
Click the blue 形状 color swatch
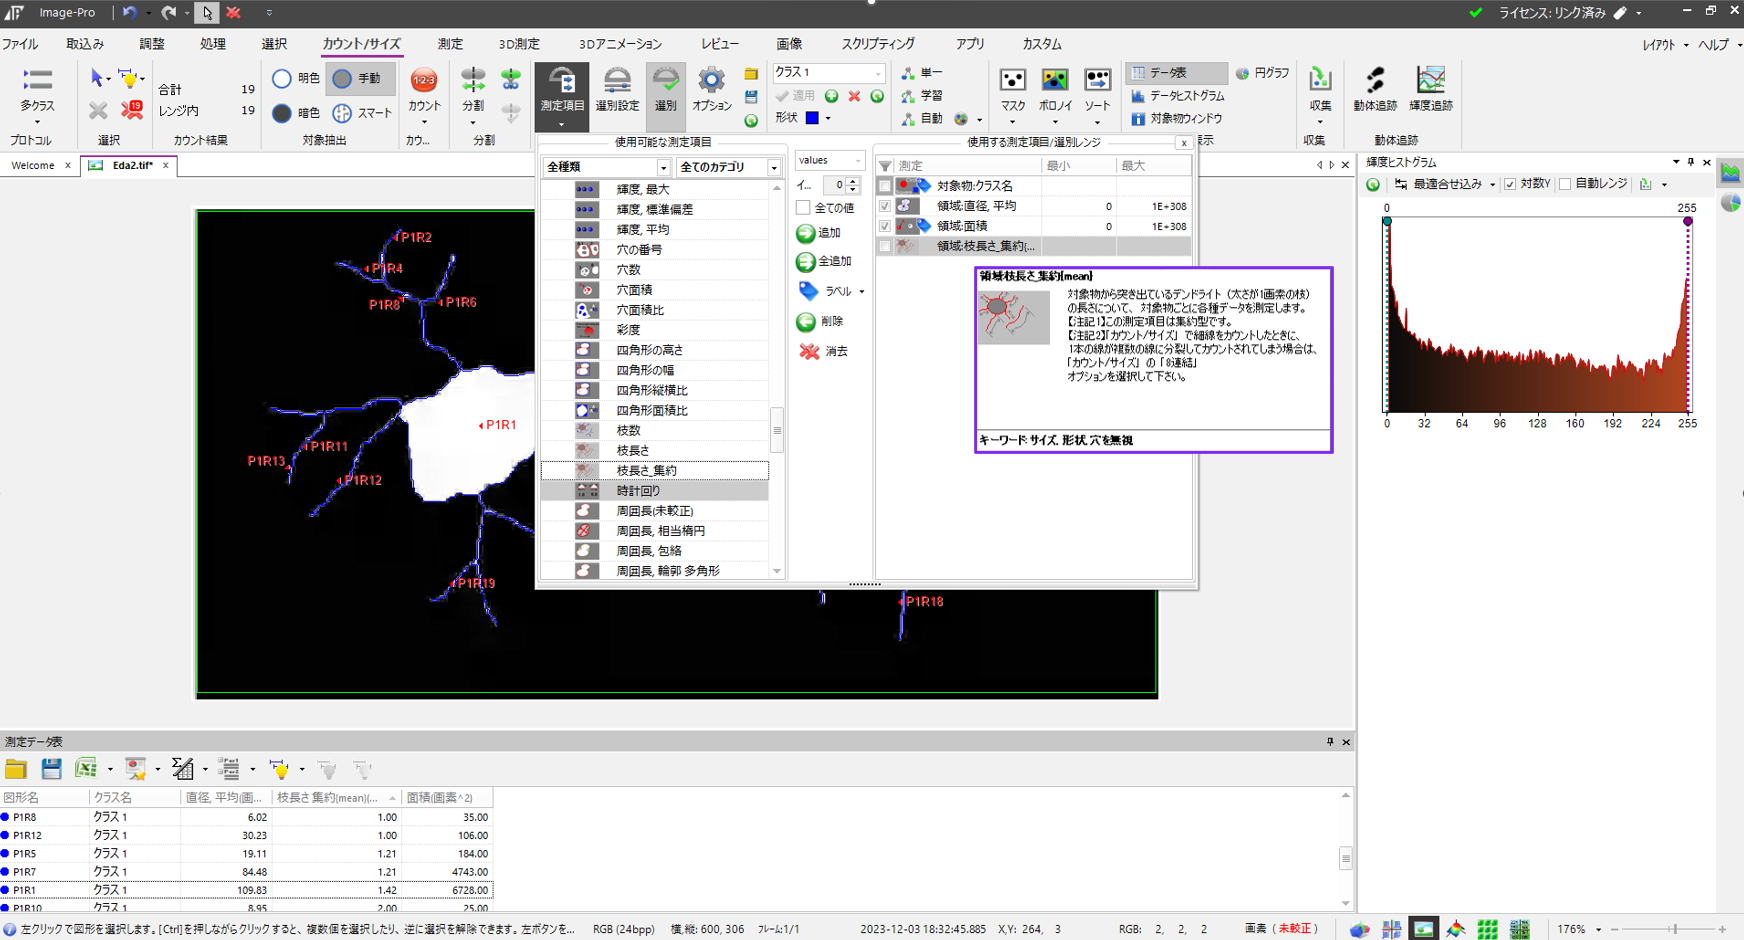tap(812, 118)
